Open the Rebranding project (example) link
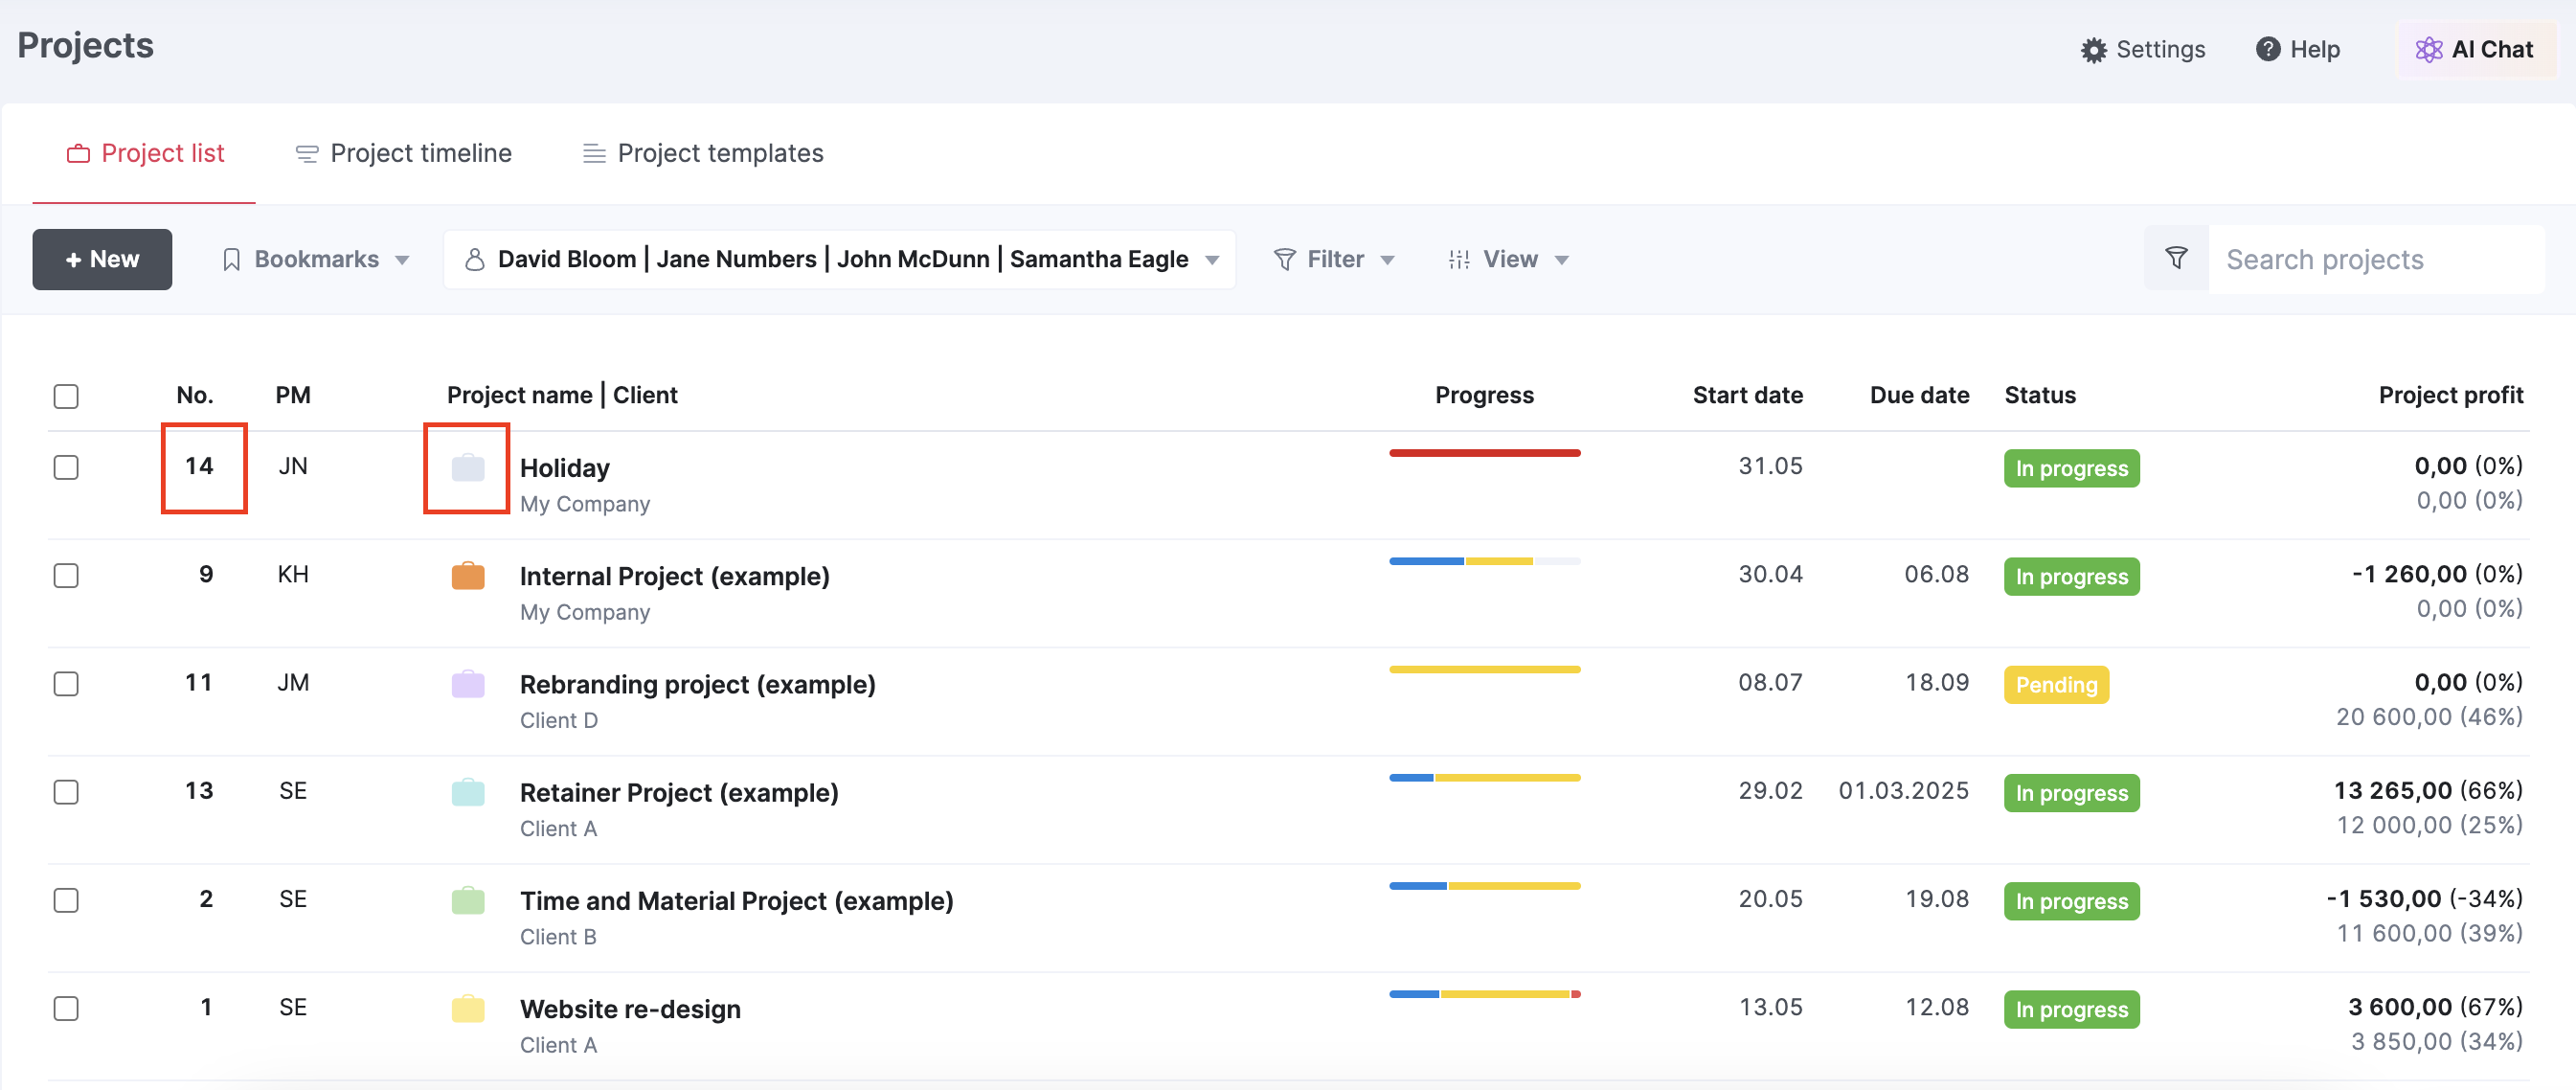This screenshot has height=1090, width=2576. pos(698,684)
